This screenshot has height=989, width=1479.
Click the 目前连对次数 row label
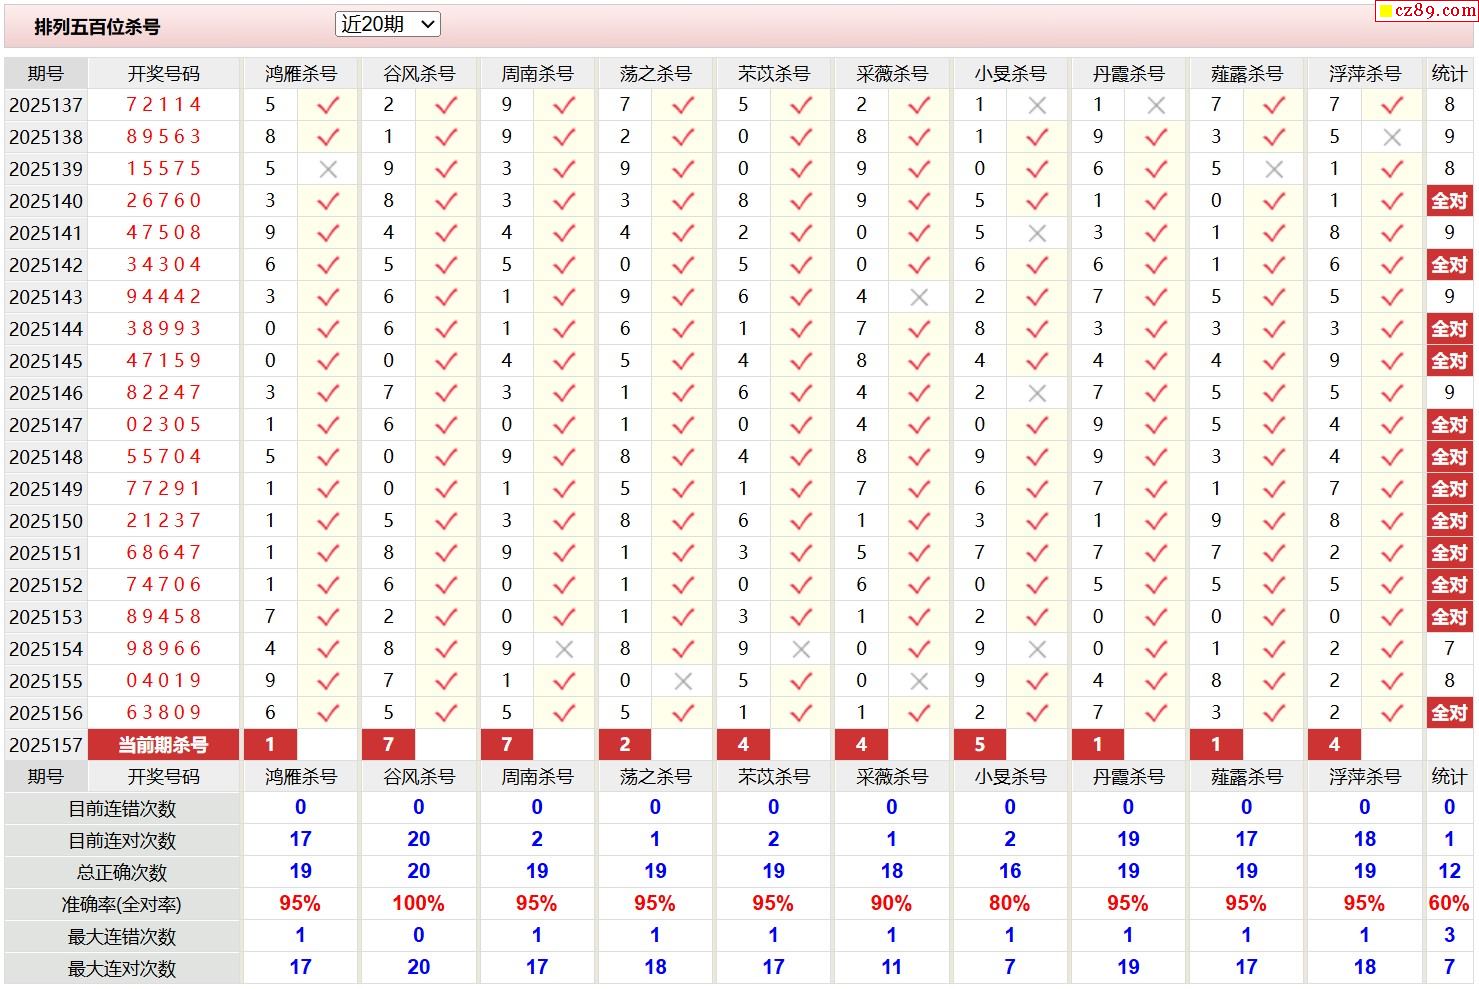pyautogui.click(x=122, y=841)
